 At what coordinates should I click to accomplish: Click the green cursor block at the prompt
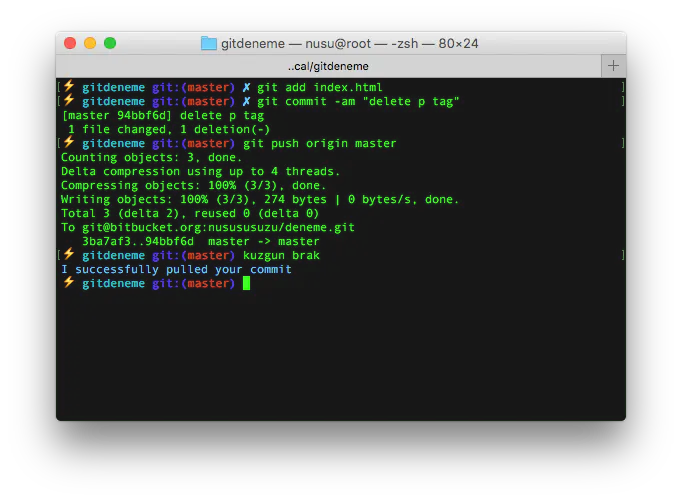[x=246, y=283]
